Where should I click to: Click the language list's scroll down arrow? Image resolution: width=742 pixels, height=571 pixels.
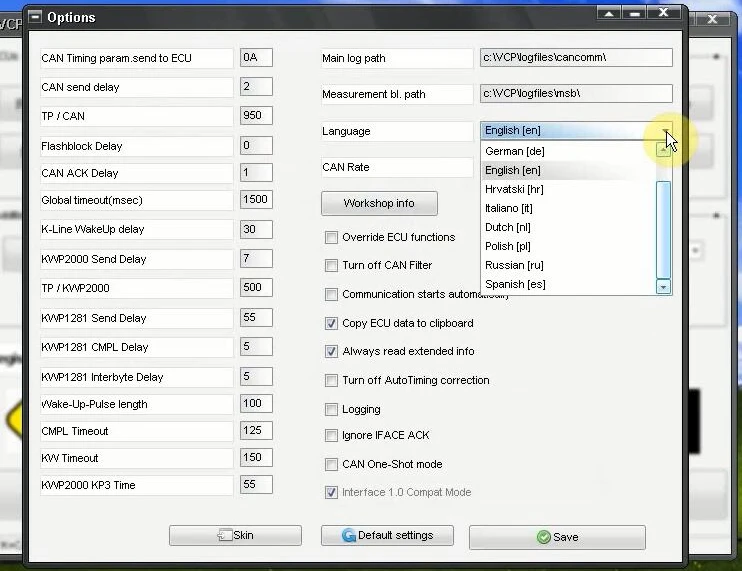tap(663, 287)
